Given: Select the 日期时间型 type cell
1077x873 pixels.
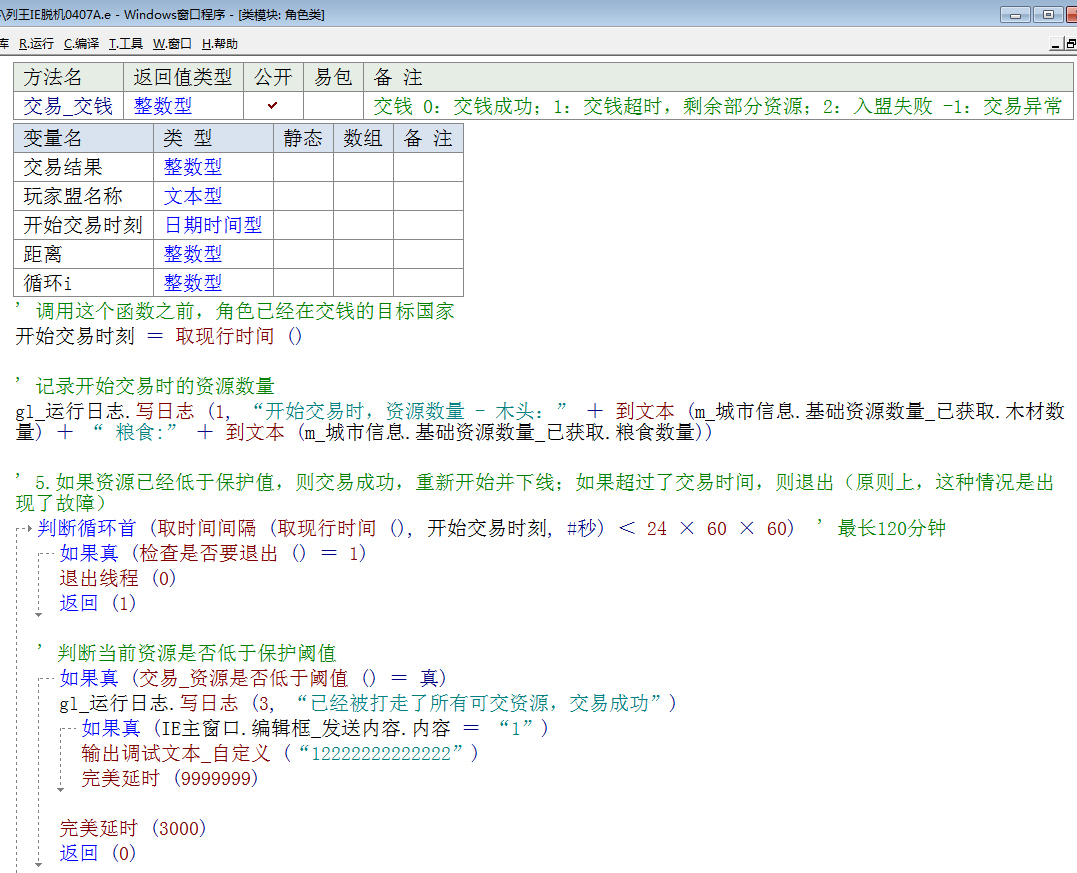Looking at the screenshot, I should 213,225.
